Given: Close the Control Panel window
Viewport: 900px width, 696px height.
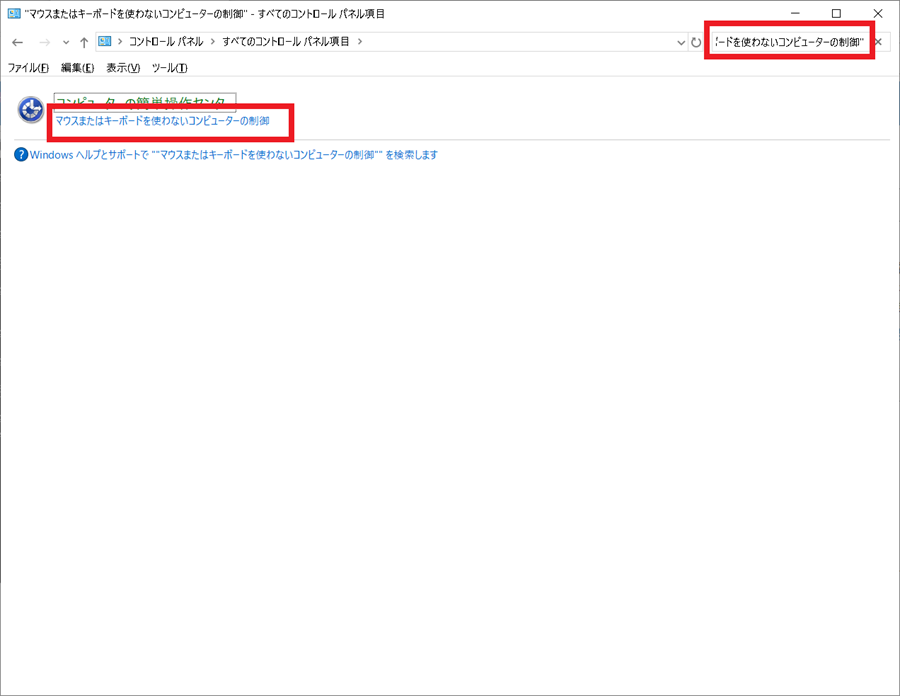Looking at the screenshot, I should point(878,13).
